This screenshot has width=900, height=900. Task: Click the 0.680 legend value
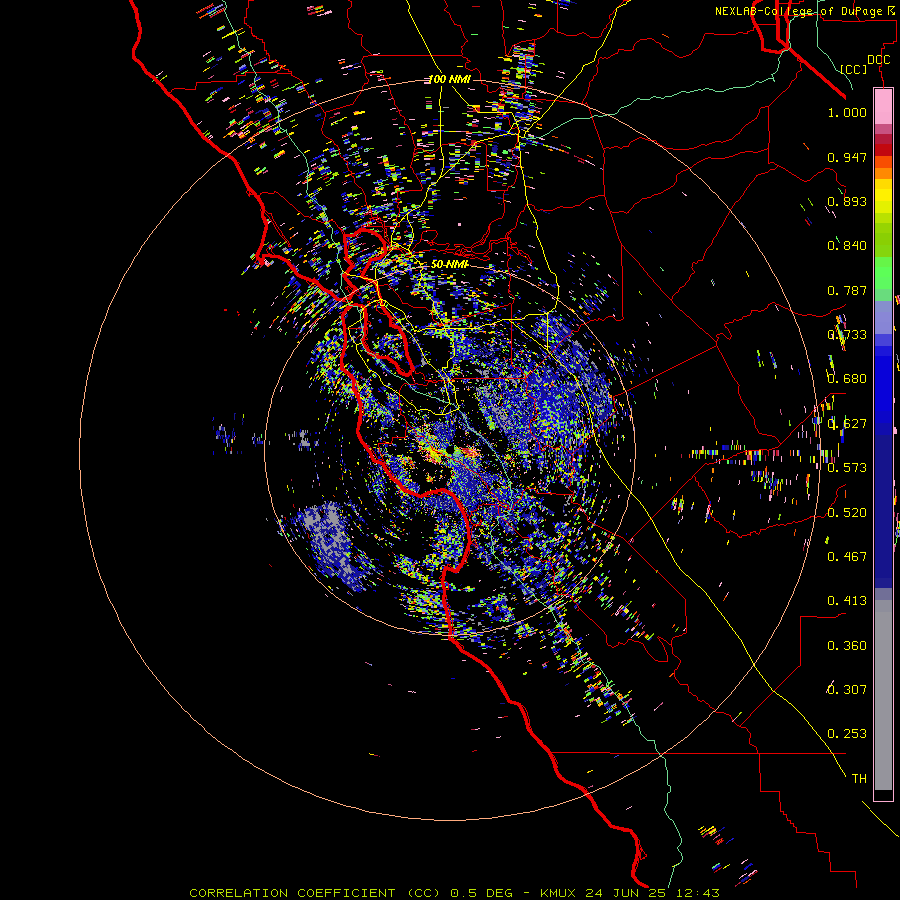coord(847,379)
